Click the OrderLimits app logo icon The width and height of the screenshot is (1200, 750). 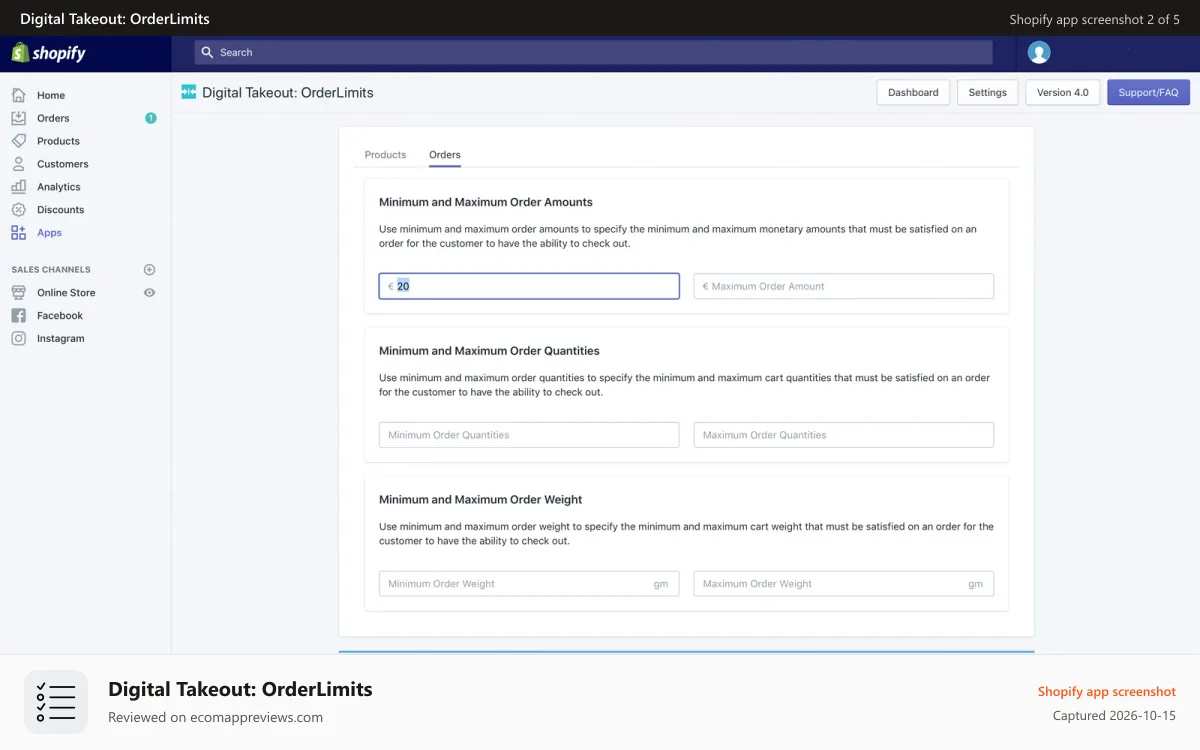[x=189, y=92]
